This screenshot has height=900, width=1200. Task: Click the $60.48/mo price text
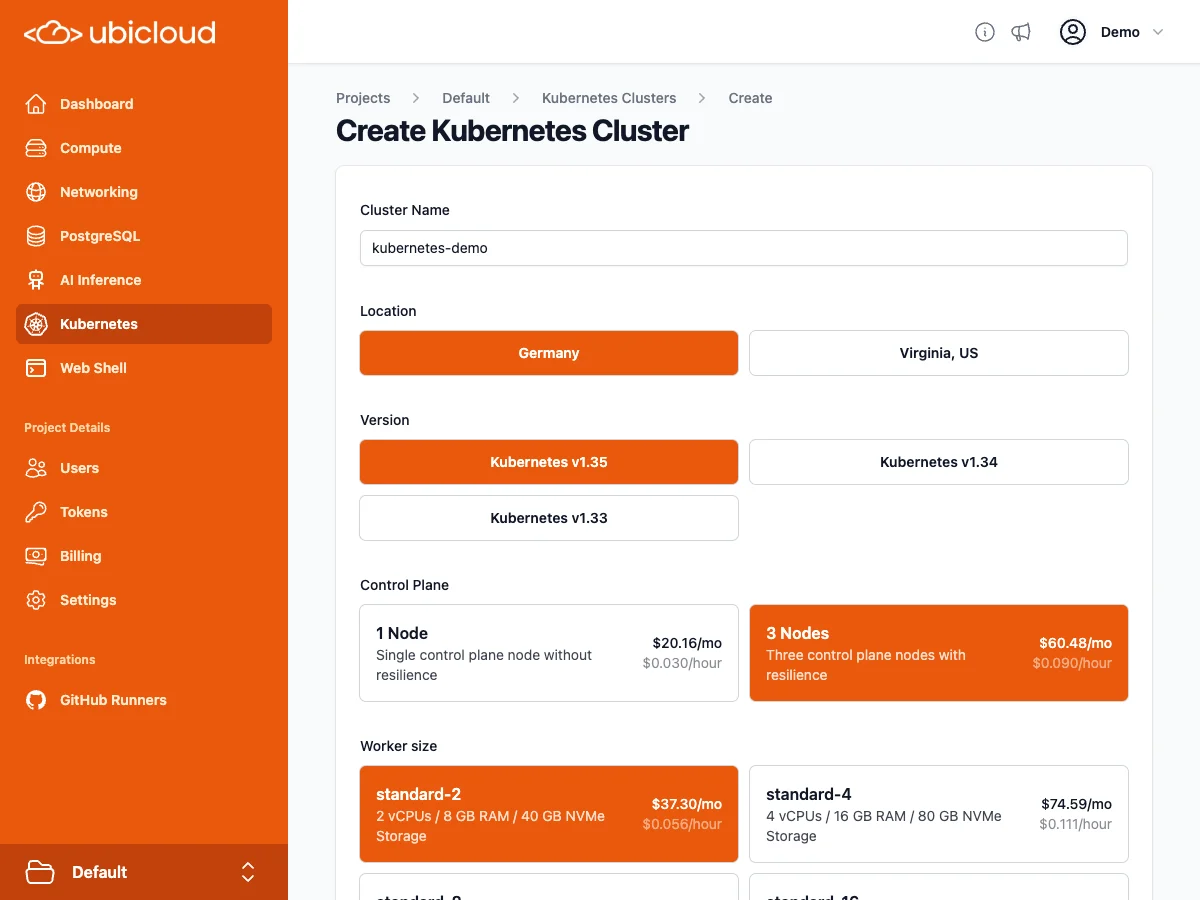1075,643
